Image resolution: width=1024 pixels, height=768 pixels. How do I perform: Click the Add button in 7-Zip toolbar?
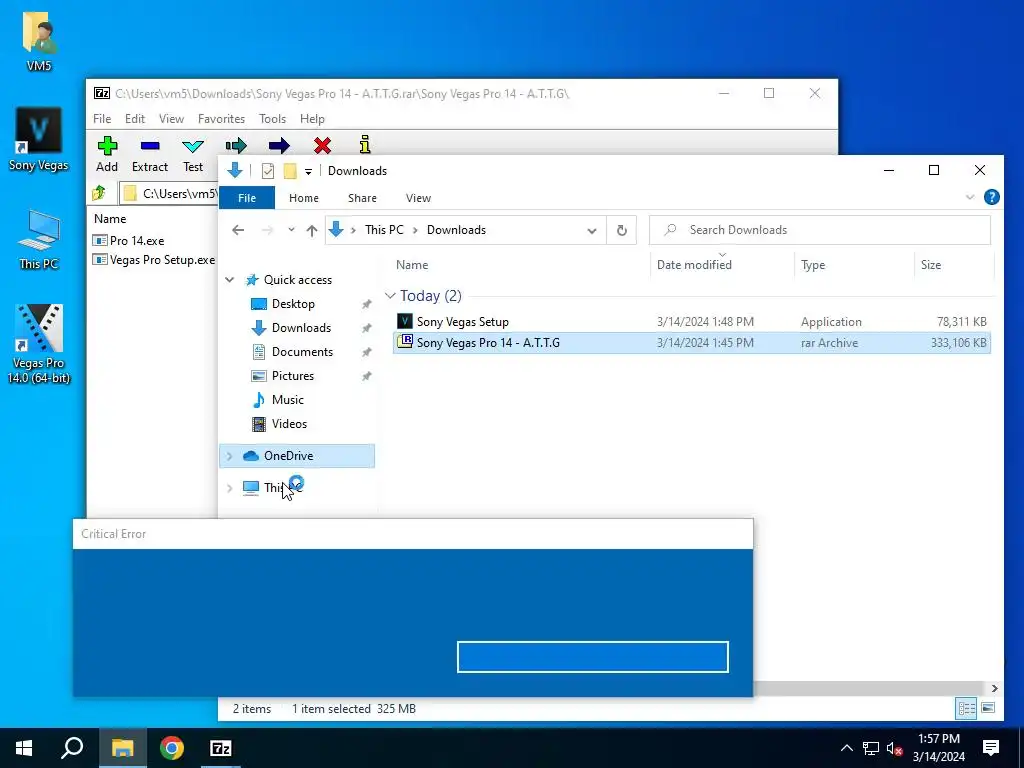pyautogui.click(x=107, y=155)
